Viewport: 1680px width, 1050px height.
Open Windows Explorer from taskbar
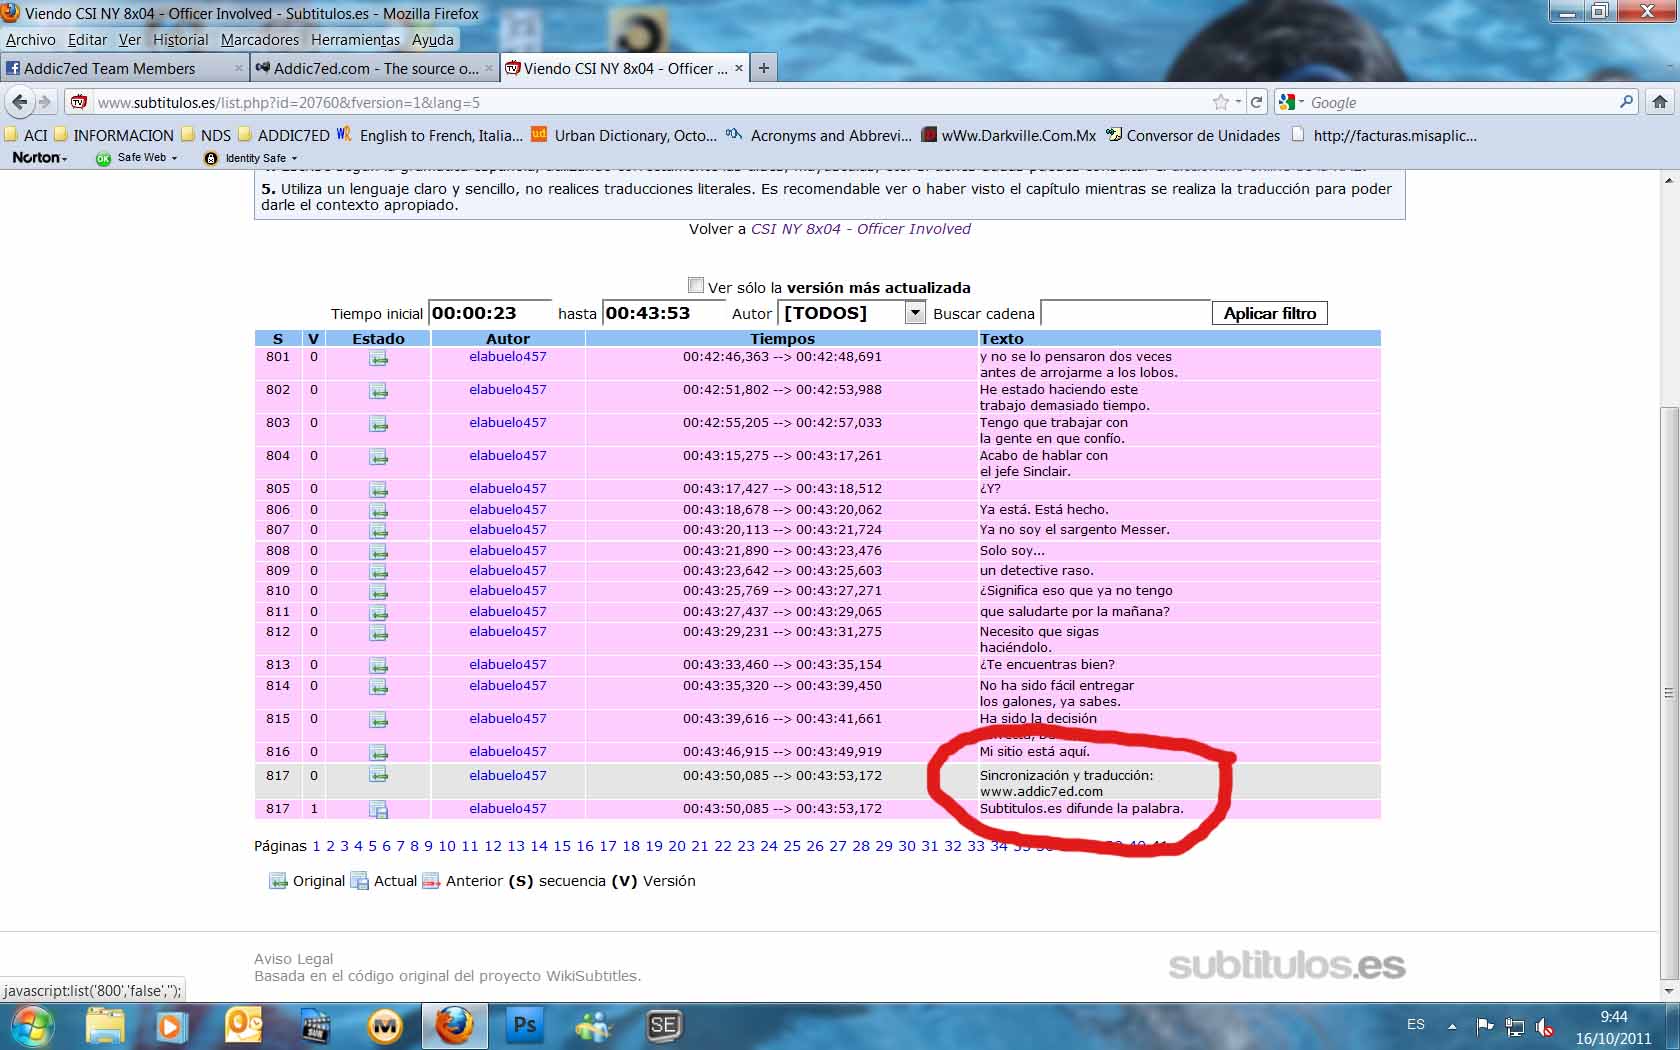coord(105,1026)
